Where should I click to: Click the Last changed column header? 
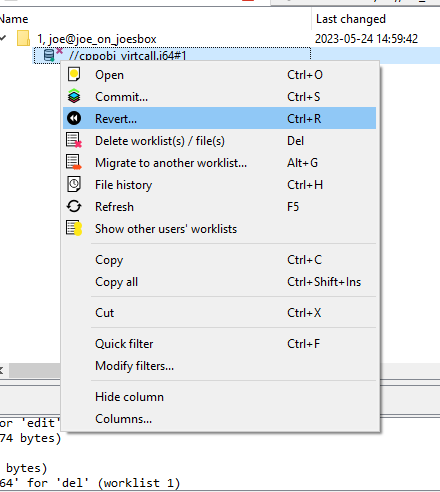coord(376,19)
